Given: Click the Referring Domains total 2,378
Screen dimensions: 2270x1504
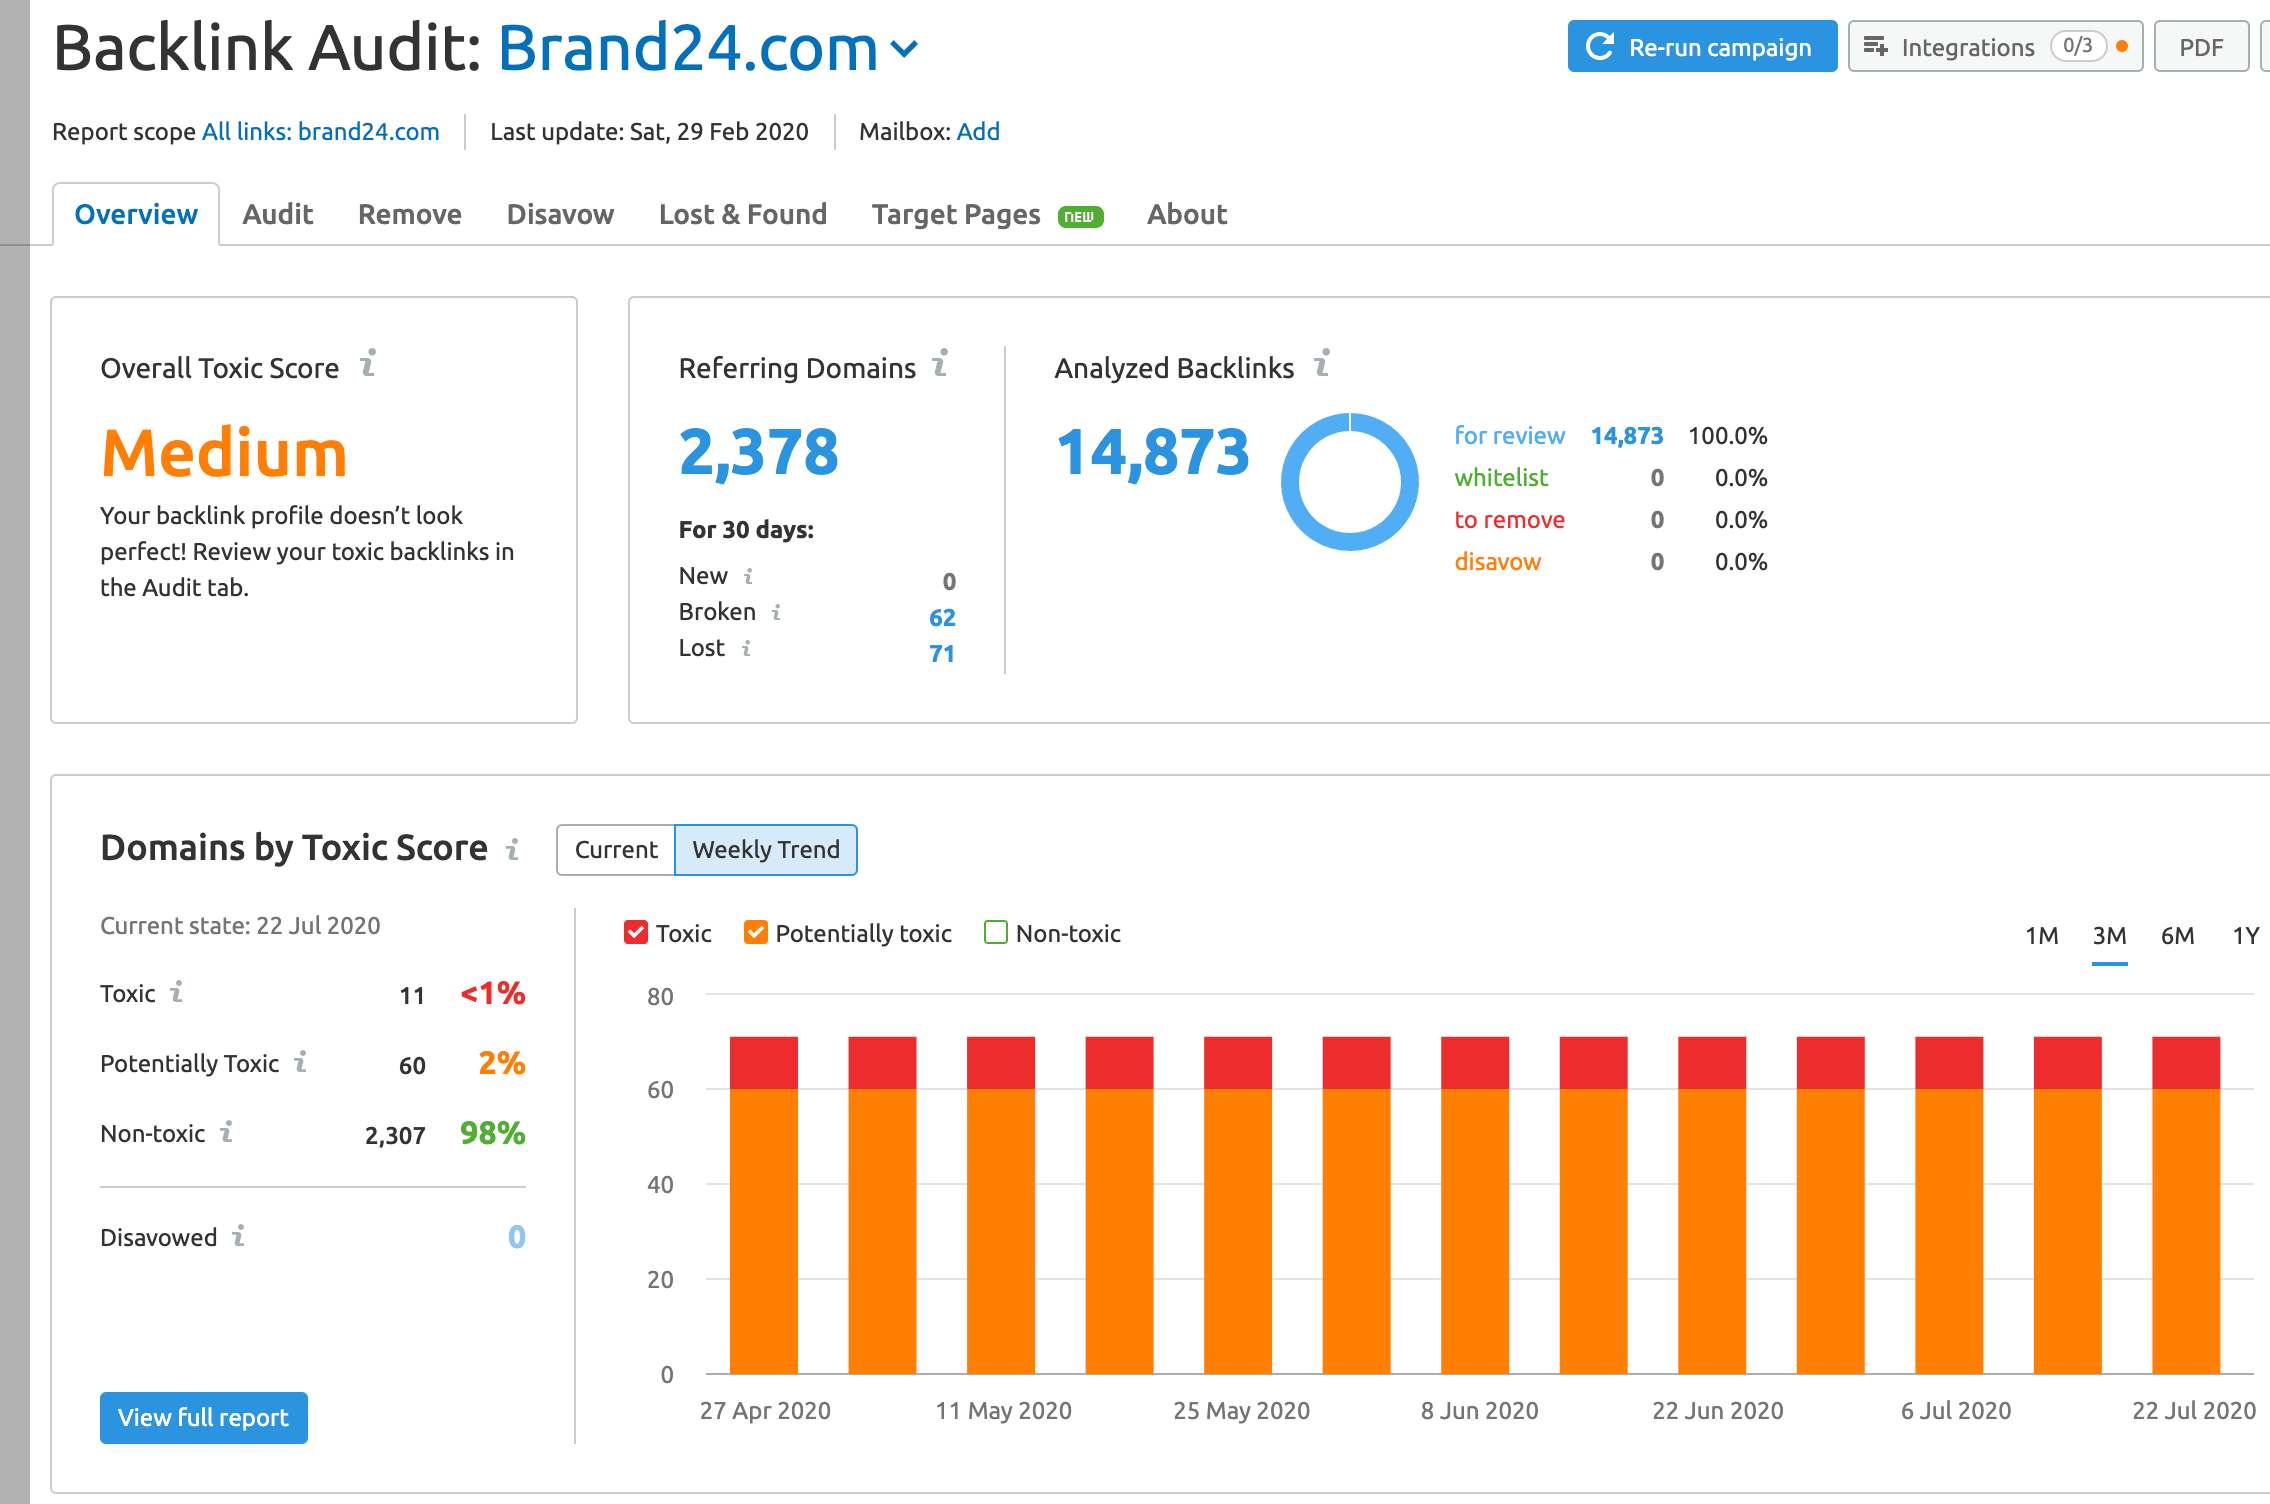Looking at the screenshot, I should click(759, 452).
